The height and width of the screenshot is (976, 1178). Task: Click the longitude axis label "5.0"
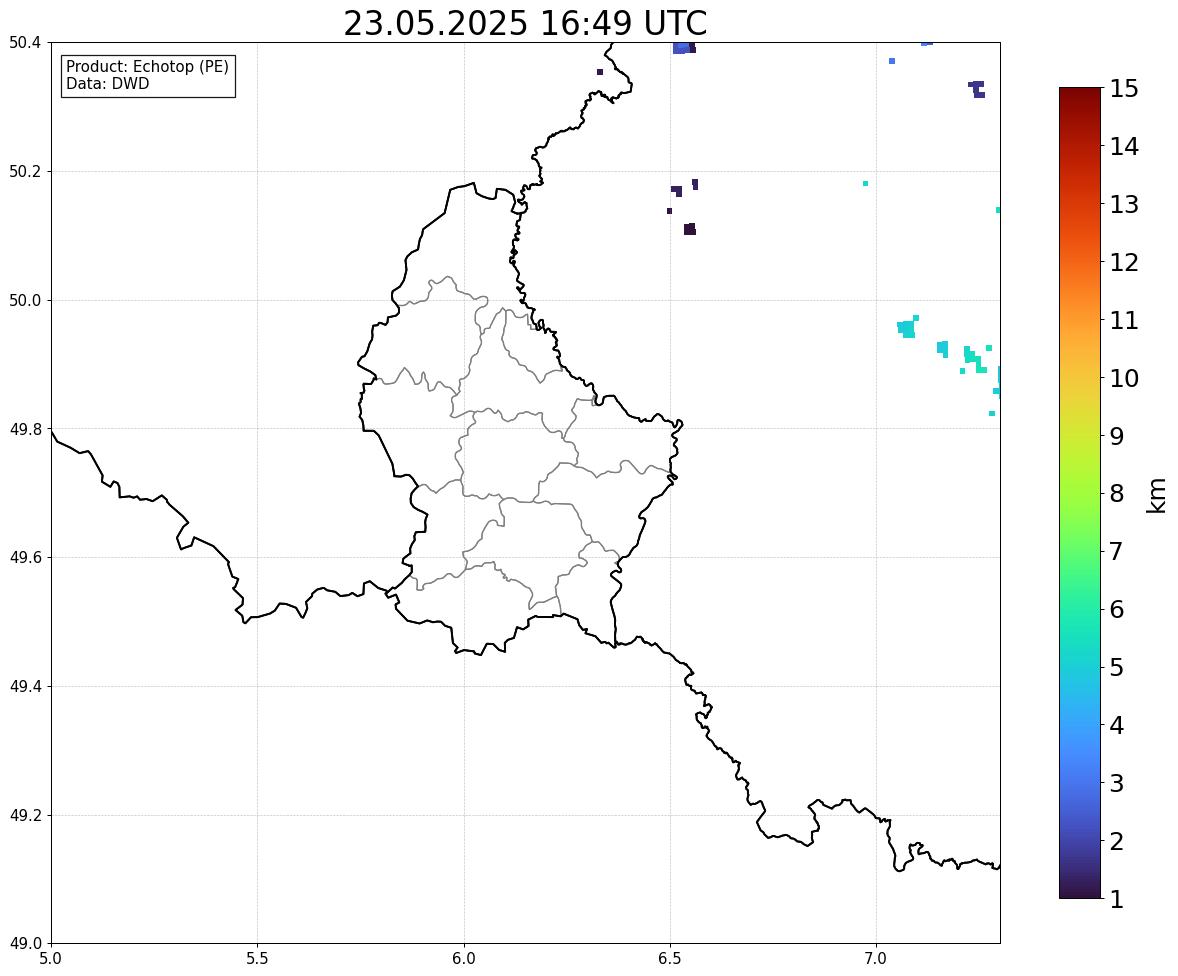pyautogui.click(x=51, y=959)
